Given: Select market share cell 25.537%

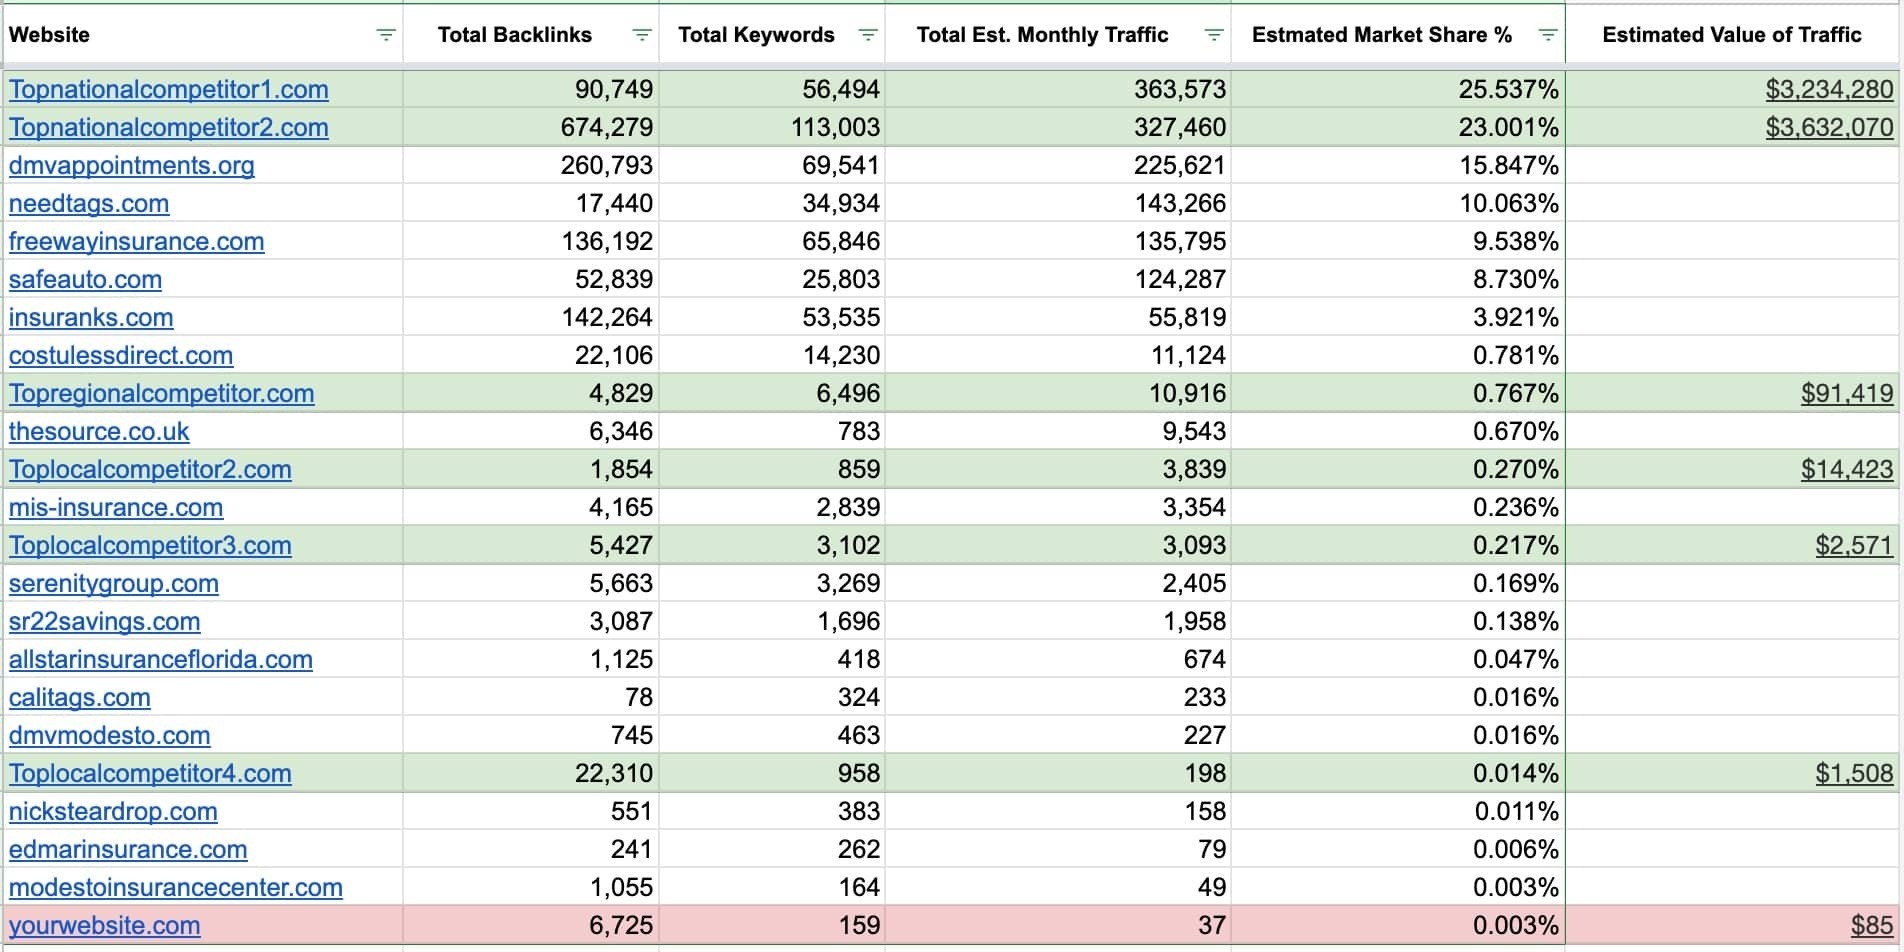Looking at the screenshot, I should (x=1398, y=90).
